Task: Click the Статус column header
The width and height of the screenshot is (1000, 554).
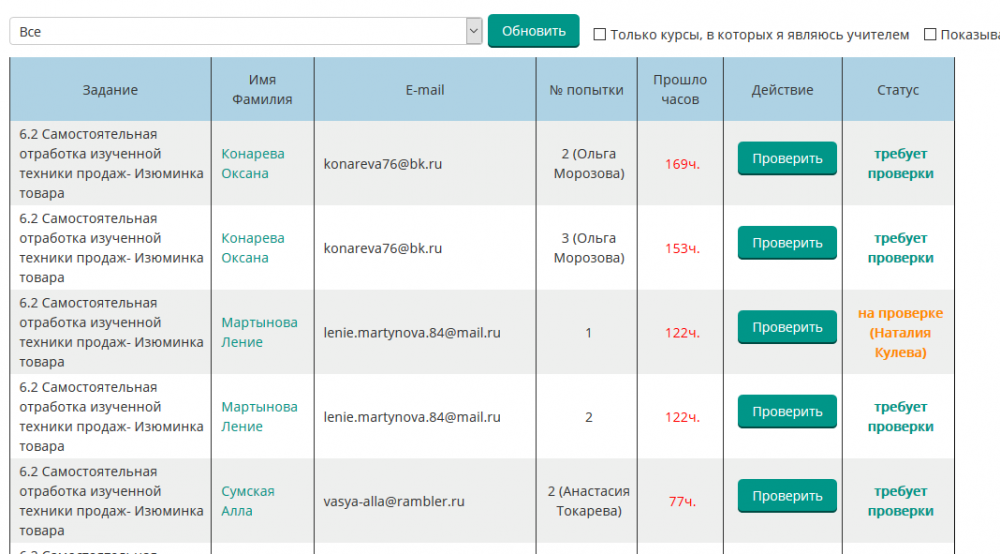Action: point(898,90)
